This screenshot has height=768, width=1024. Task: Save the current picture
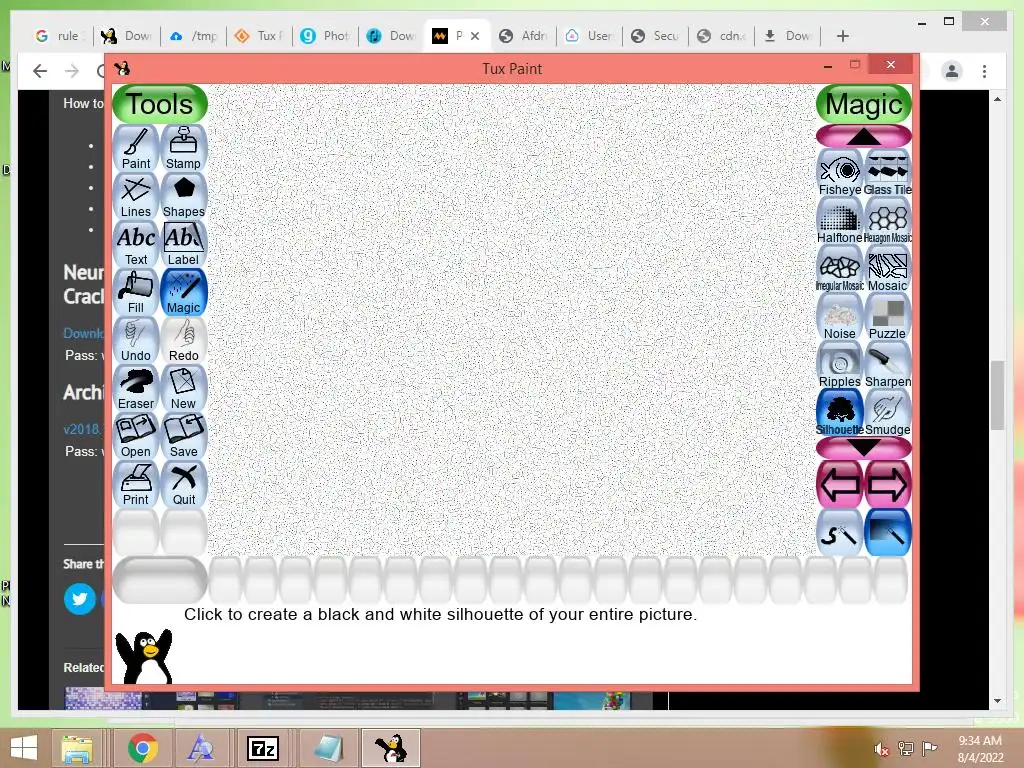pyautogui.click(x=184, y=436)
